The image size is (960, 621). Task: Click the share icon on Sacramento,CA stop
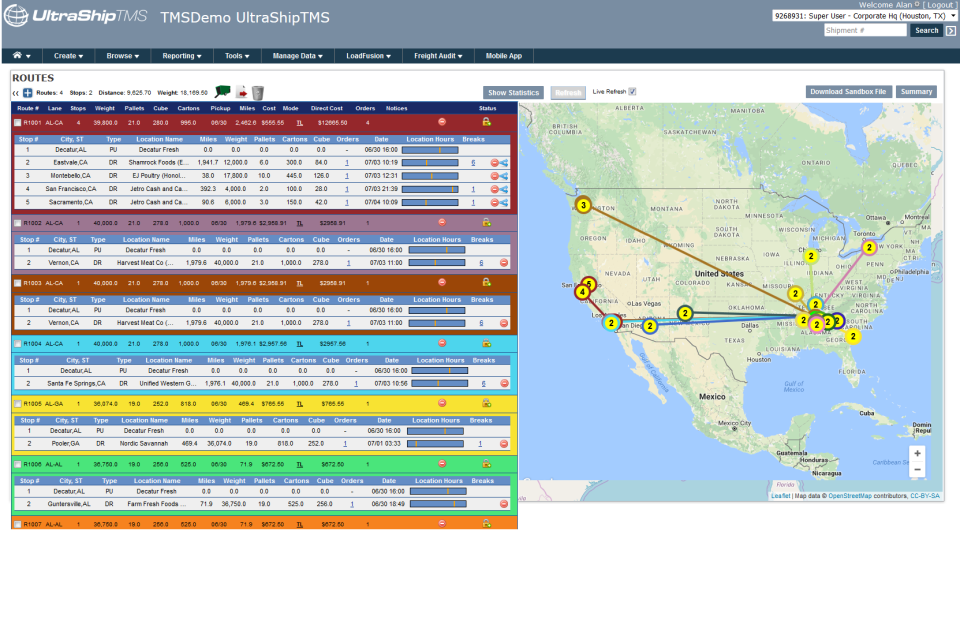pyautogui.click(x=503, y=202)
